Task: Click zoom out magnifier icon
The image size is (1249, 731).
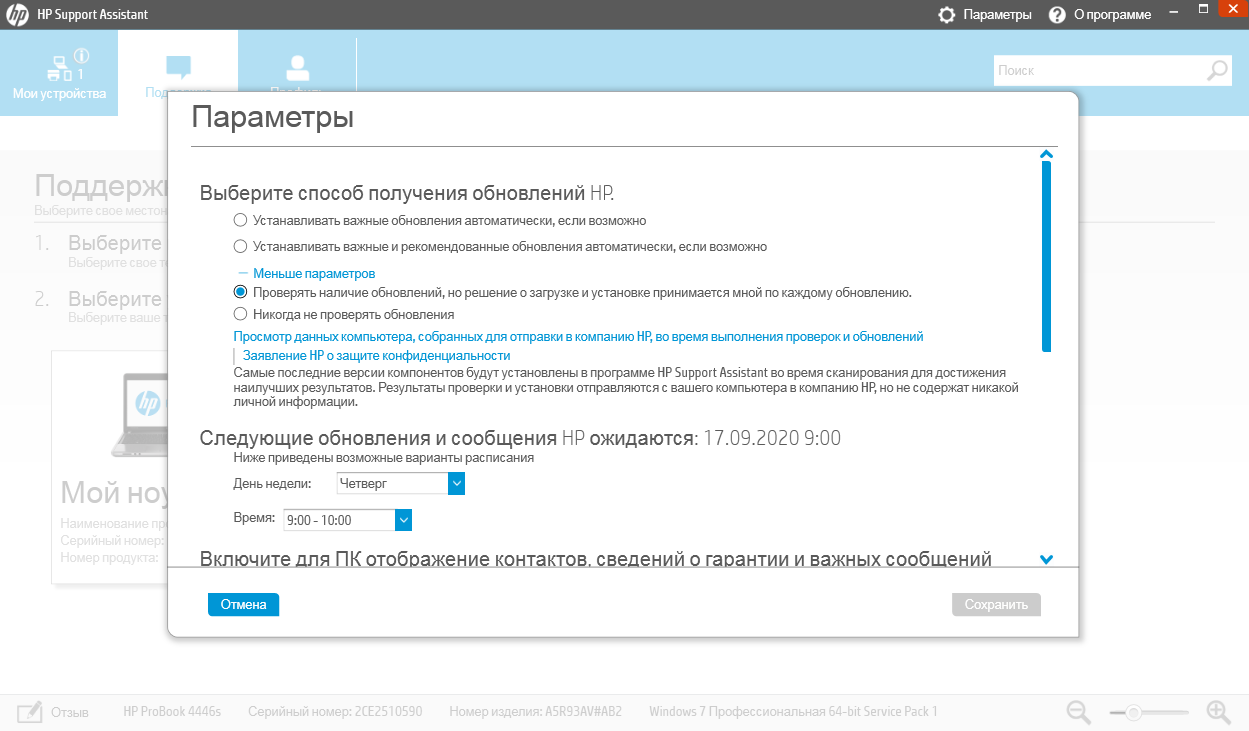Action: pos(1078,712)
